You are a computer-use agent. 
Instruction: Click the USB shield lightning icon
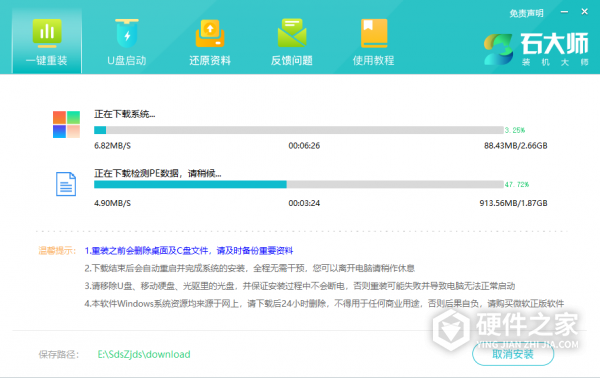[x=127, y=33]
